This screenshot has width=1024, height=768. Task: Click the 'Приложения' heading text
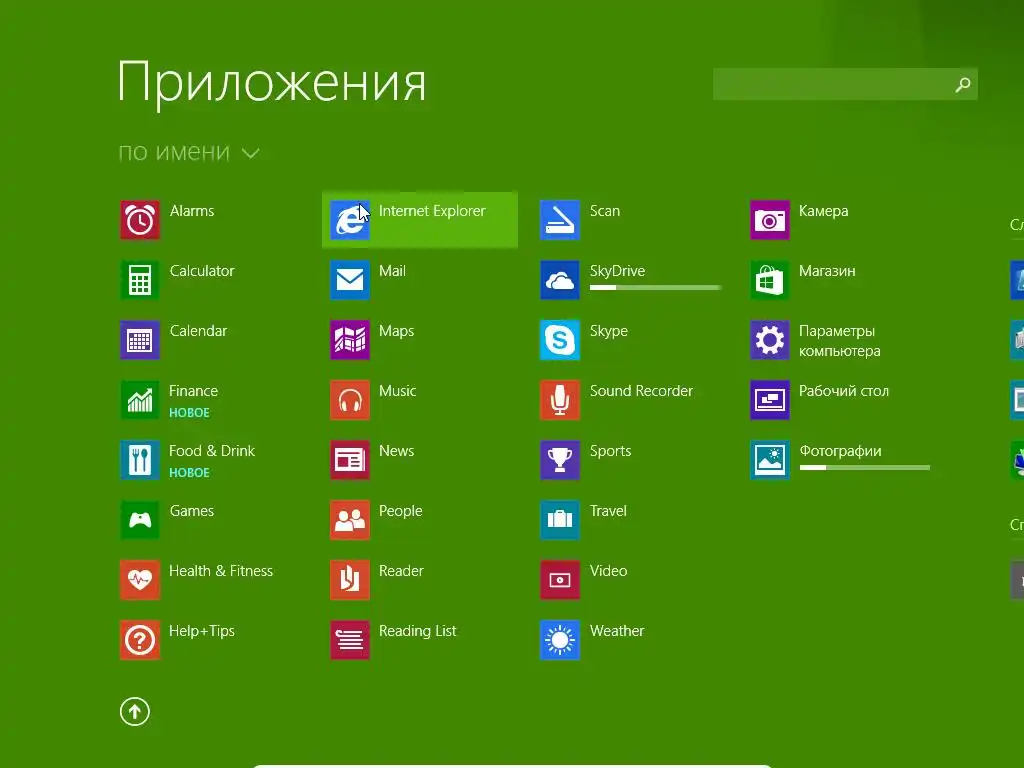click(272, 83)
